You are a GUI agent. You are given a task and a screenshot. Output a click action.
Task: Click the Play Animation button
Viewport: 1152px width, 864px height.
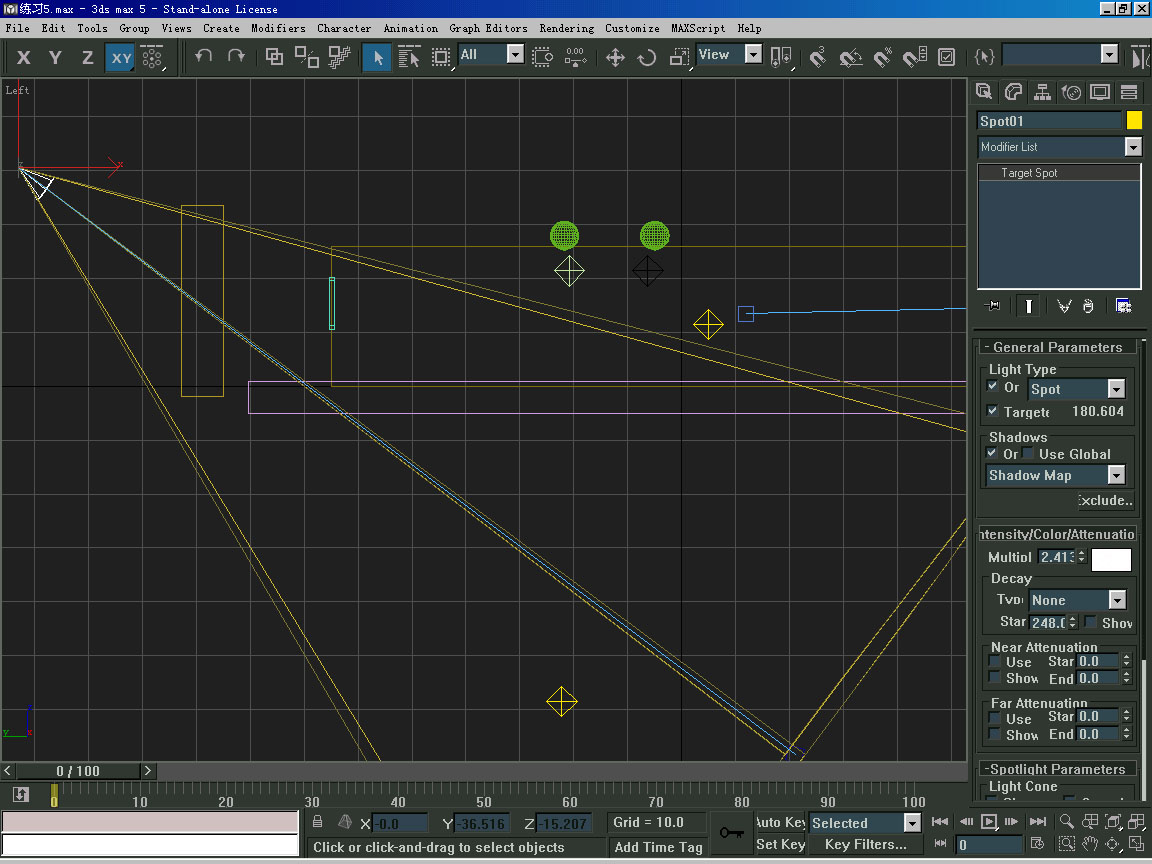tap(989, 821)
